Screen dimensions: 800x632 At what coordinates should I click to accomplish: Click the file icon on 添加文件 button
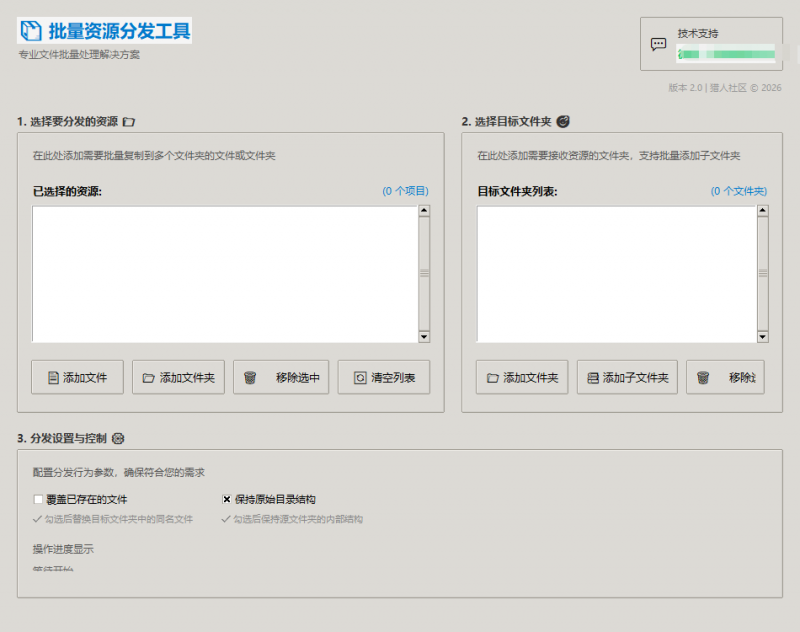click(52, 377)
